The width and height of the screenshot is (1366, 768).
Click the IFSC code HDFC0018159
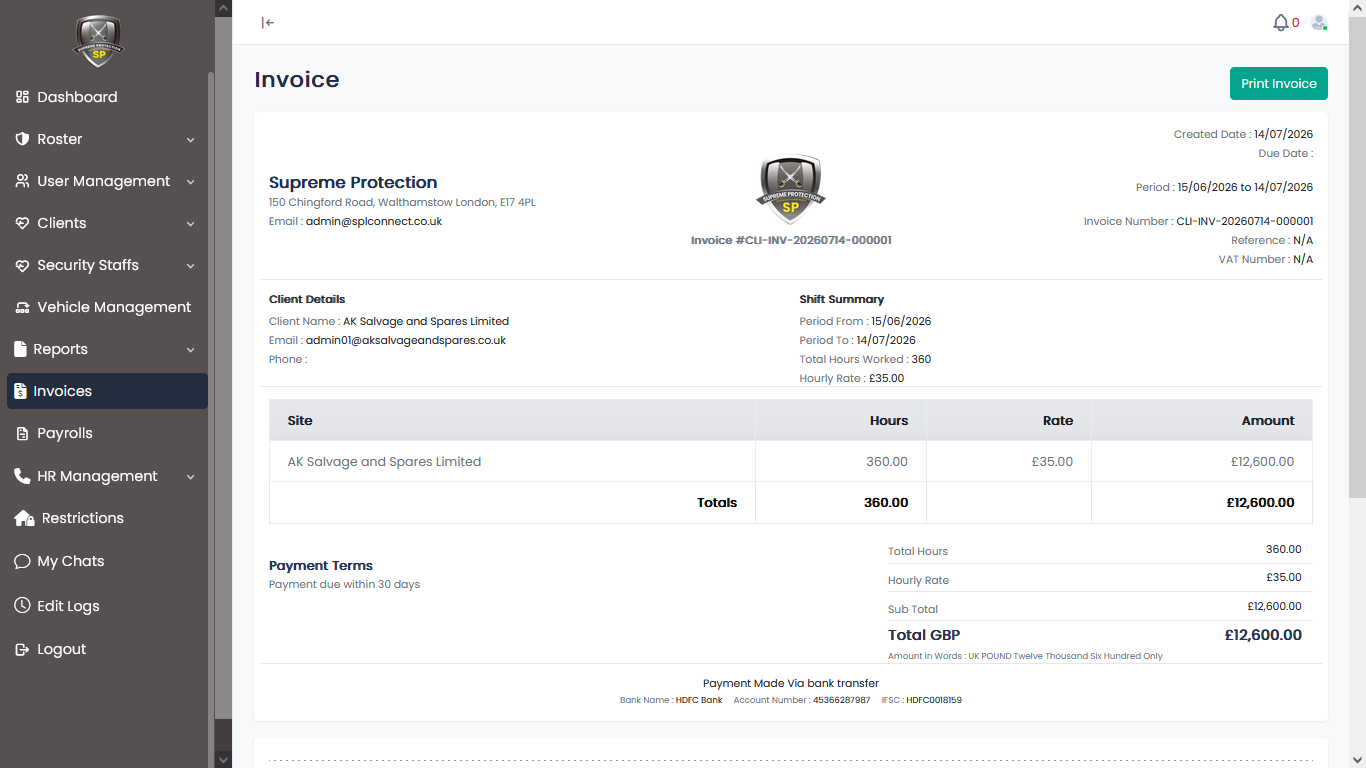[934, 700]
